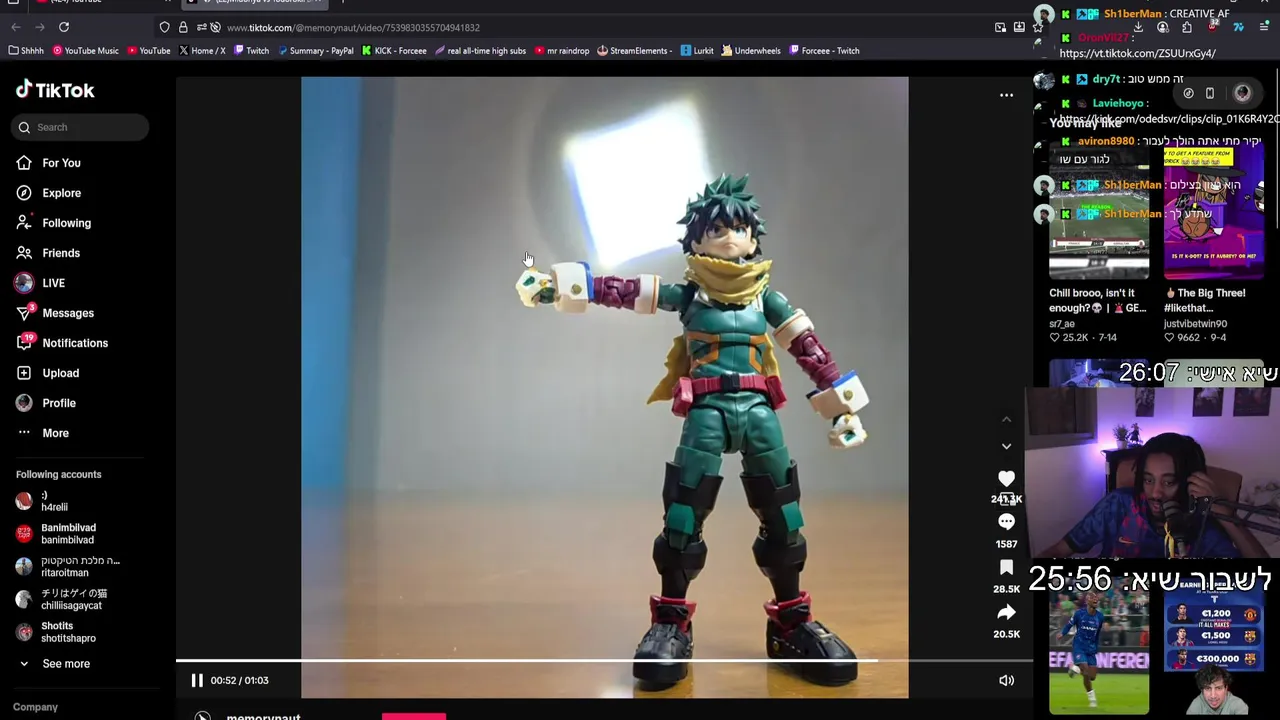
Task: Open the padlock site information
Action: tap(183, 27)
